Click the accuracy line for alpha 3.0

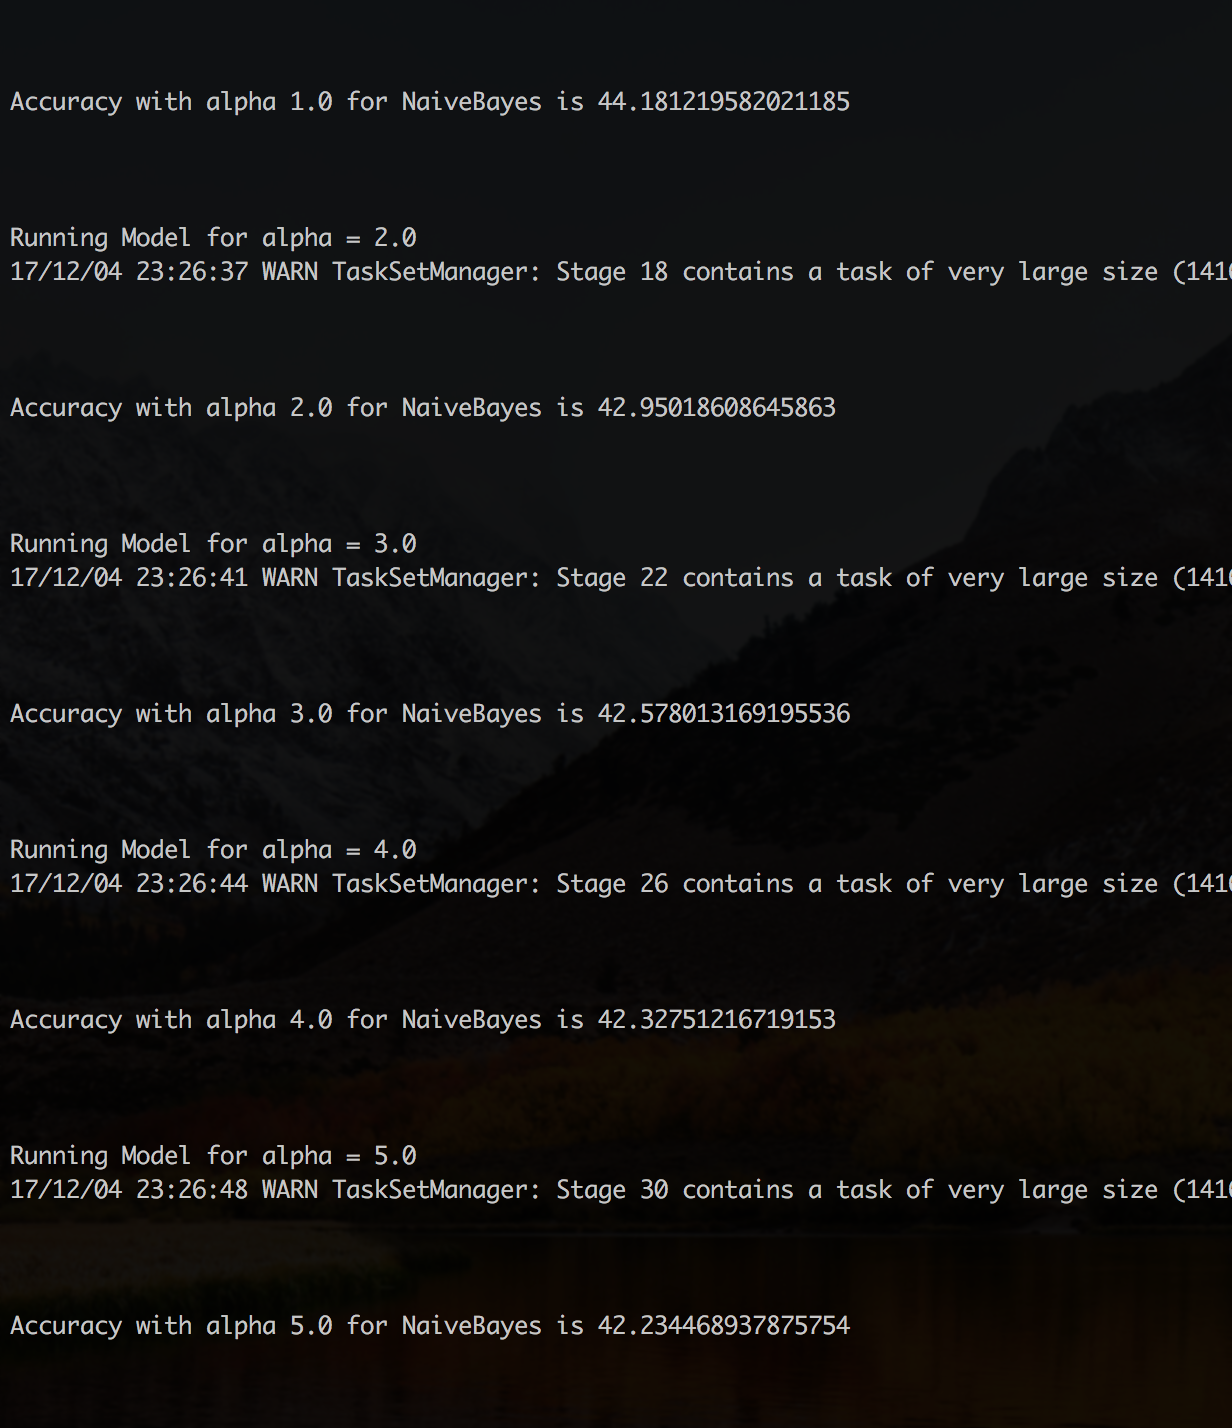(430, 714)
